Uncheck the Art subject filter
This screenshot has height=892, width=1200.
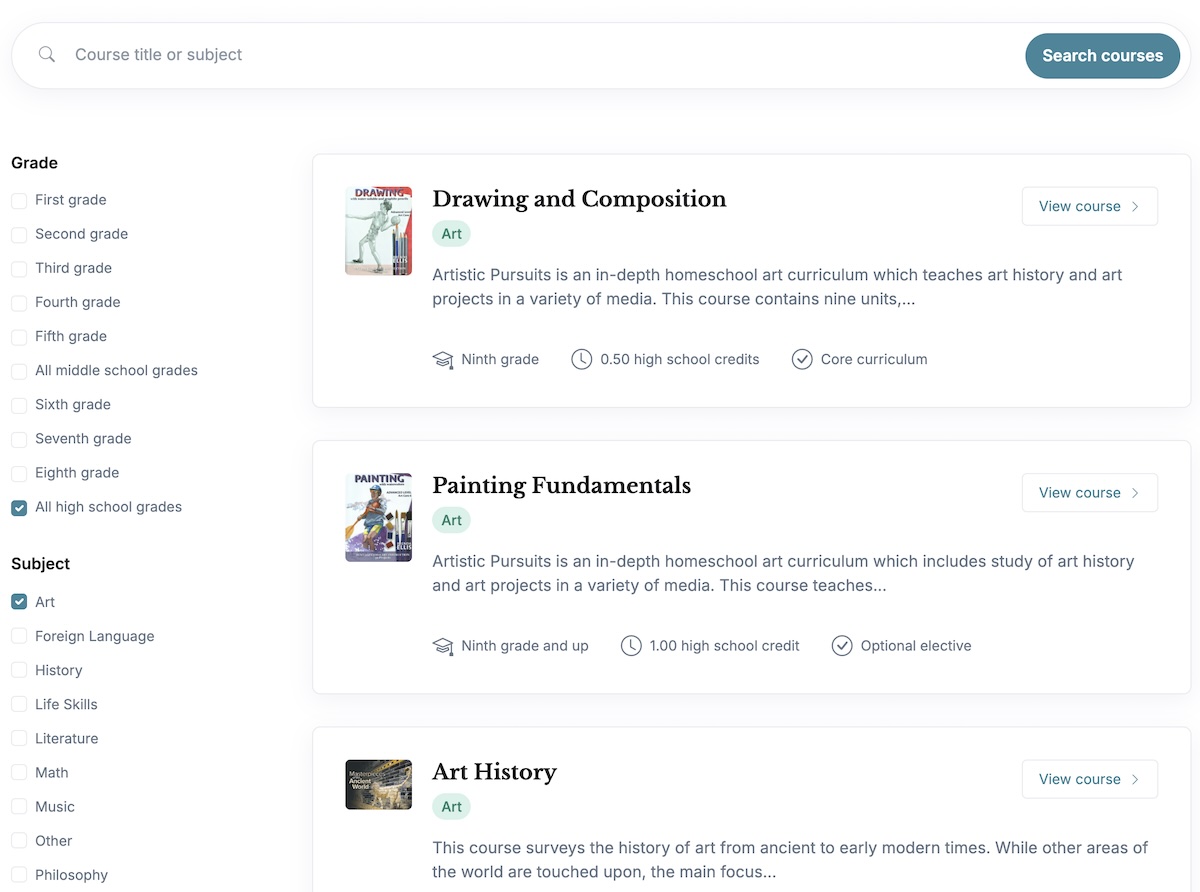pyautogui.click(x=19, y=602)
